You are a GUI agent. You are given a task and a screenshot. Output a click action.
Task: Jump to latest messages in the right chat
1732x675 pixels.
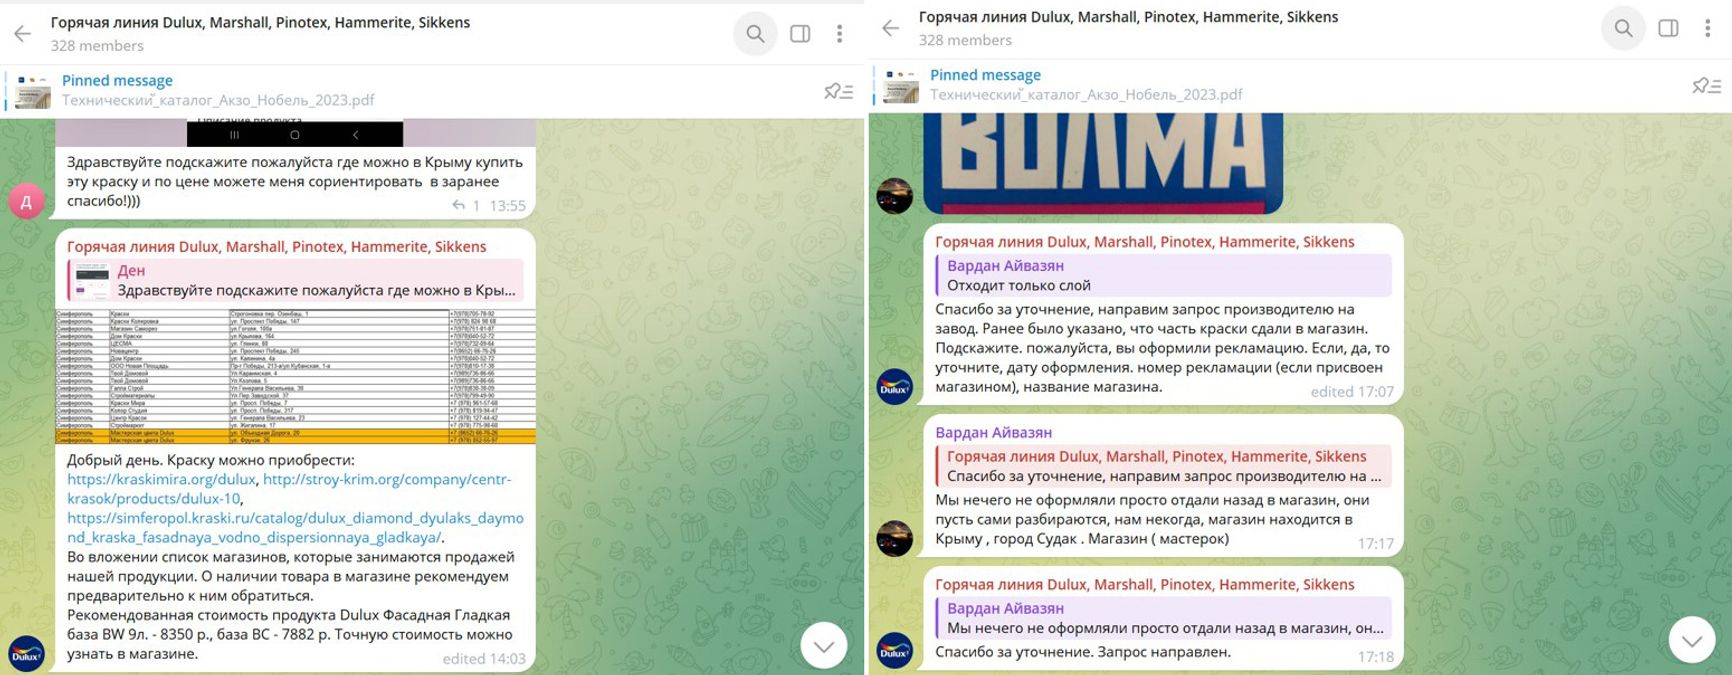(1692, 640)
